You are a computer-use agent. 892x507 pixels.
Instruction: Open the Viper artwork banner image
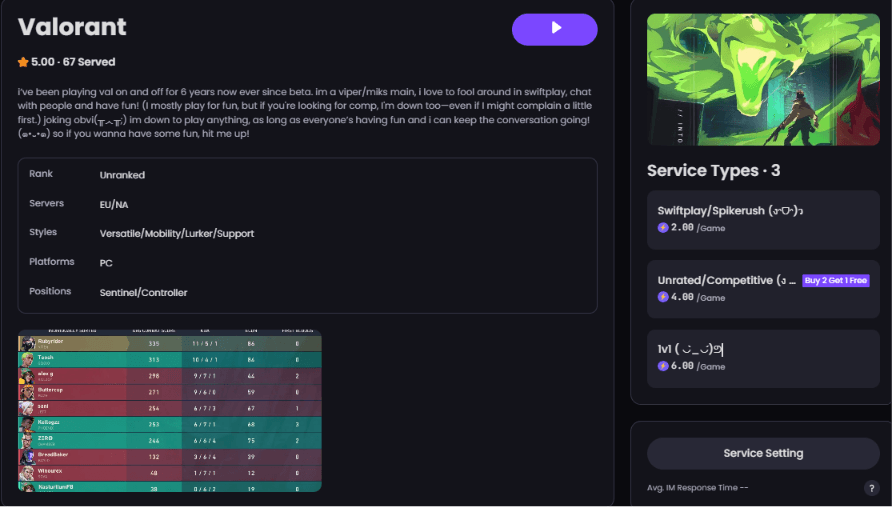(763, 79)
